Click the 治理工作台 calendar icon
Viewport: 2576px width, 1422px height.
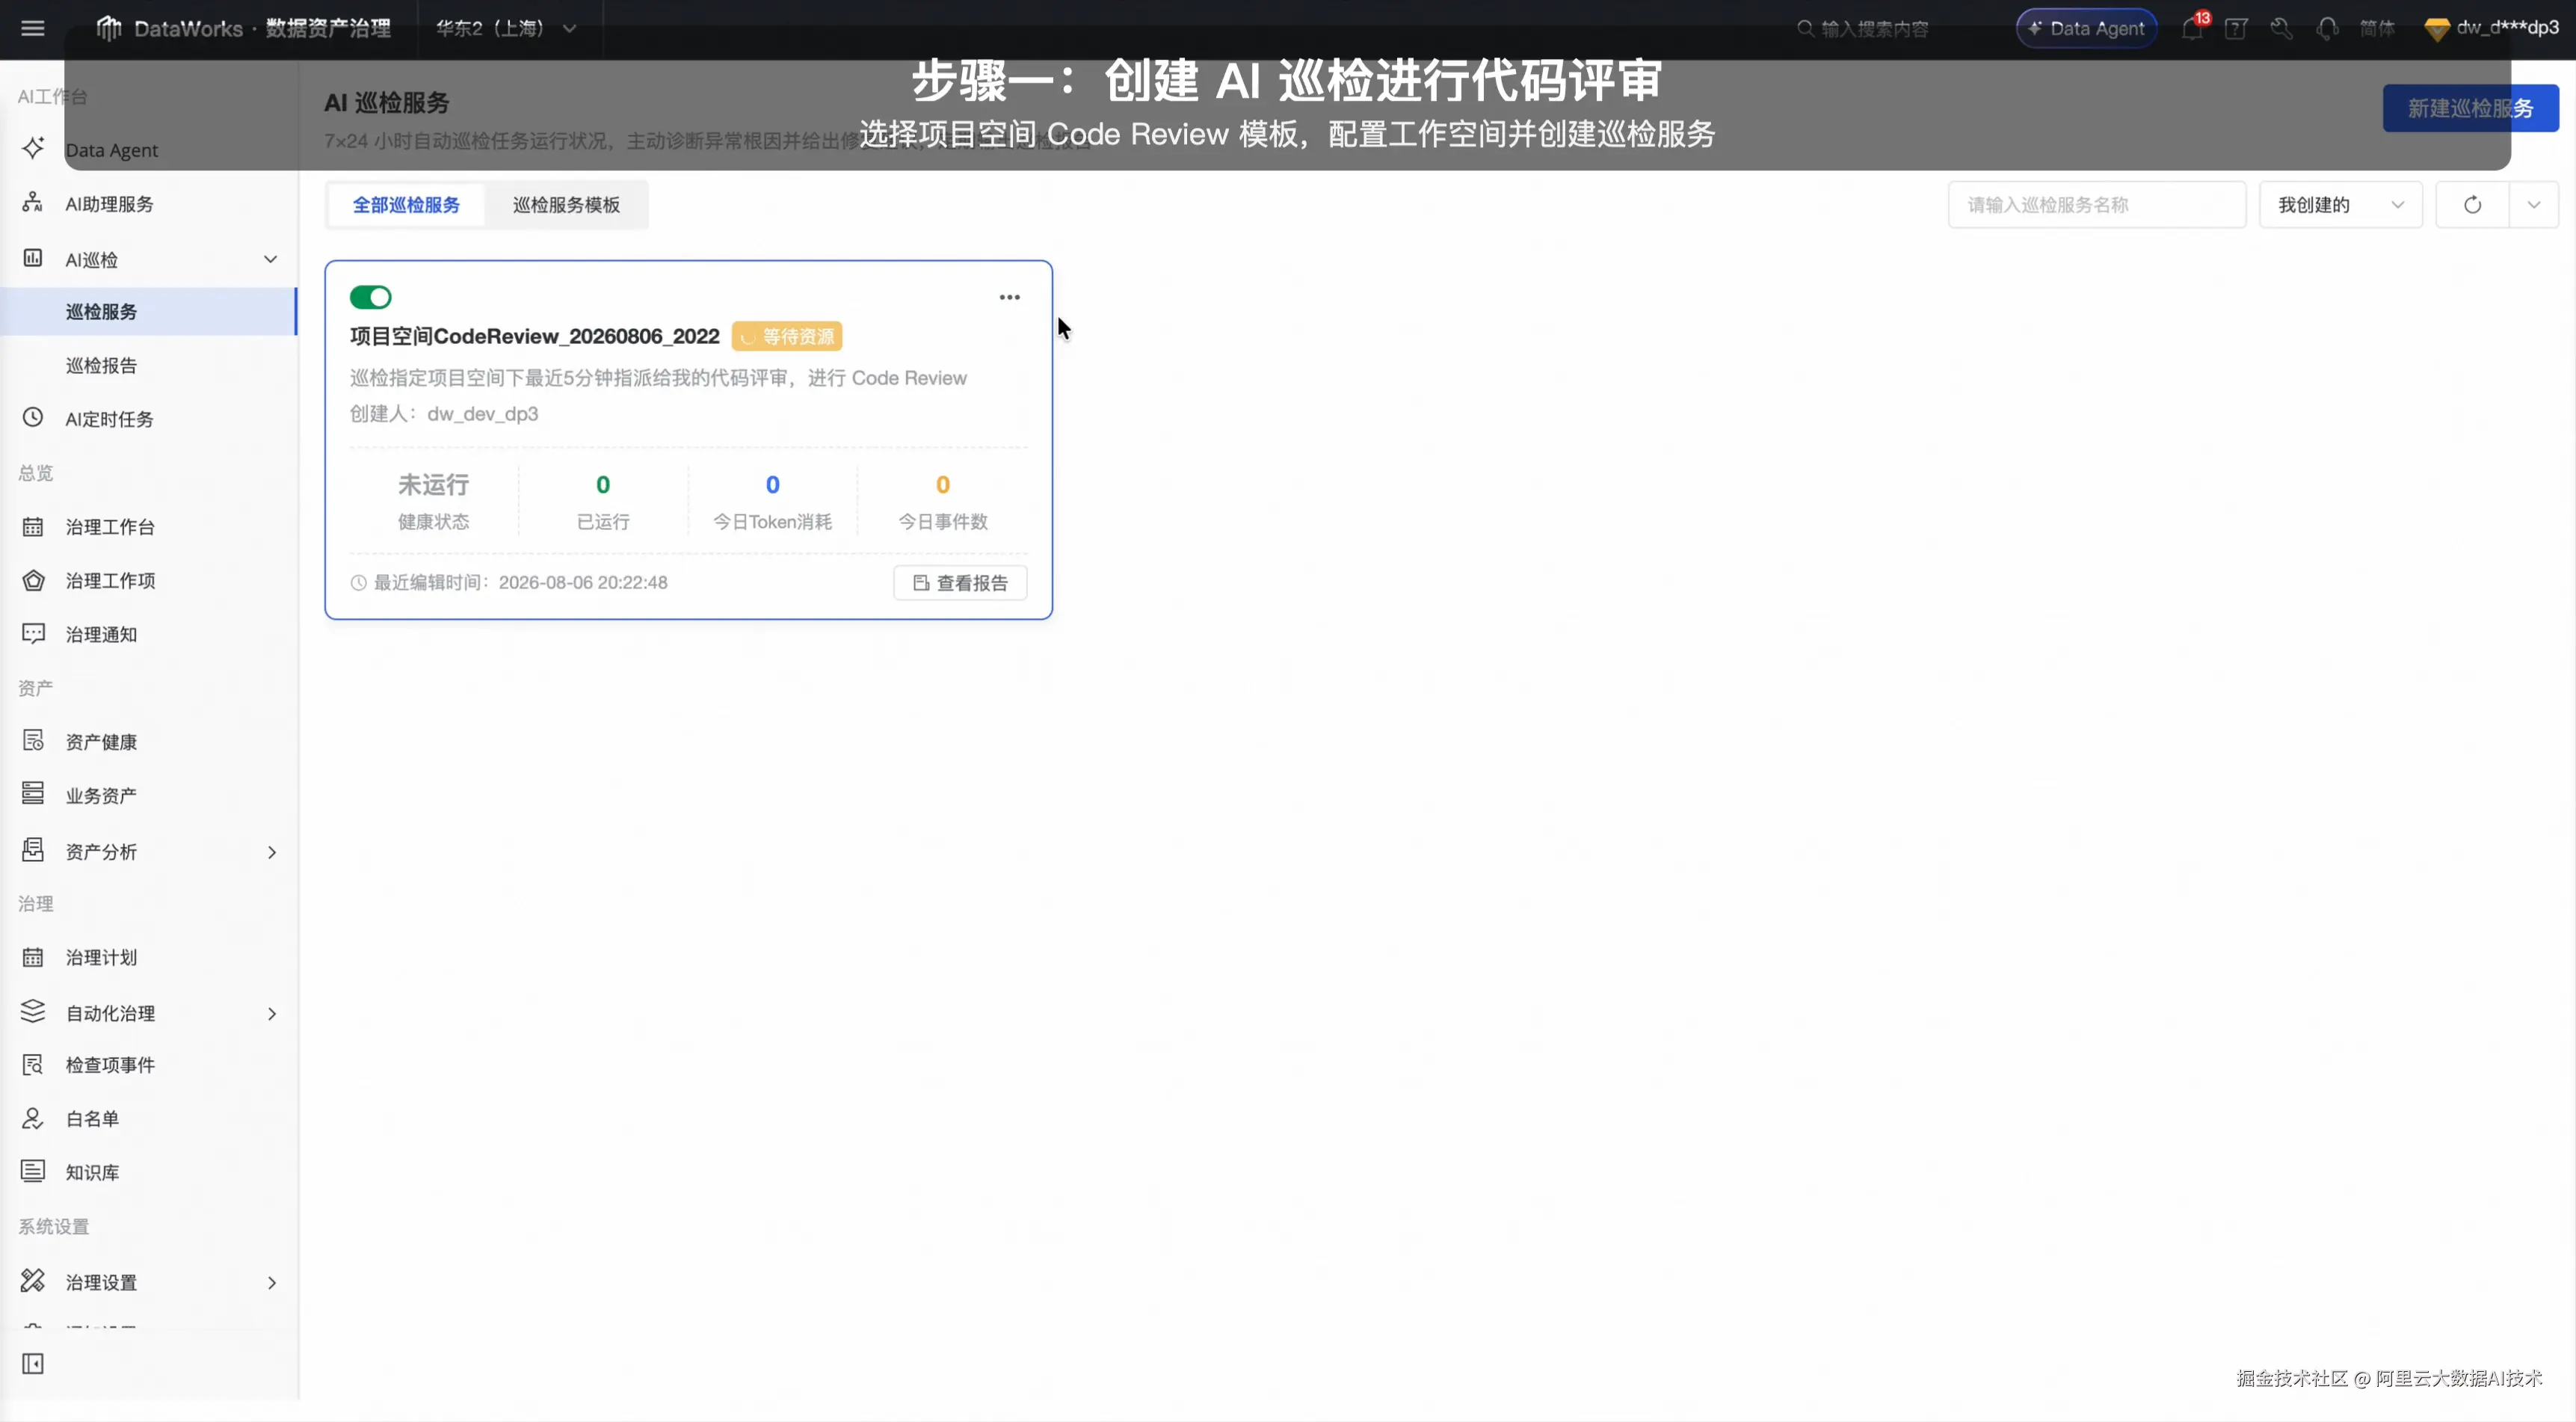pyautogui.click(x=33, y=527)
